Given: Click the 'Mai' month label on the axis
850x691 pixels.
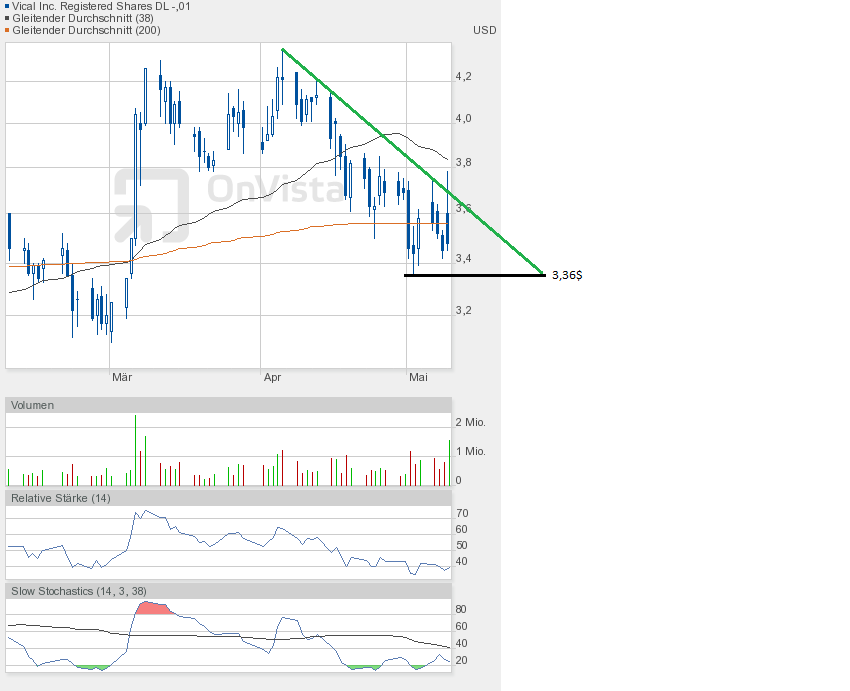Looking at the screenshot, I should [x=418, y=377].
